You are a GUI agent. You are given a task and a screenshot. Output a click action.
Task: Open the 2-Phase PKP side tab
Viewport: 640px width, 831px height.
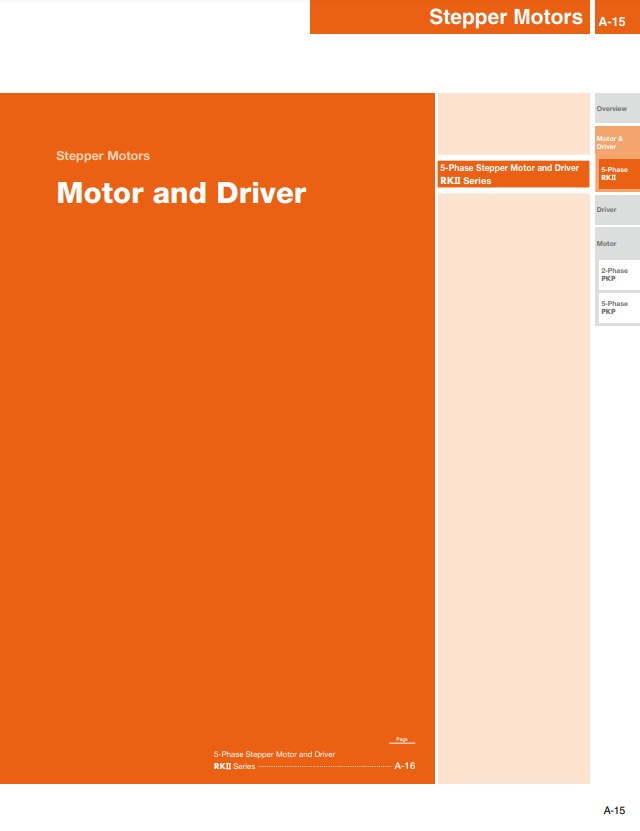619,275
